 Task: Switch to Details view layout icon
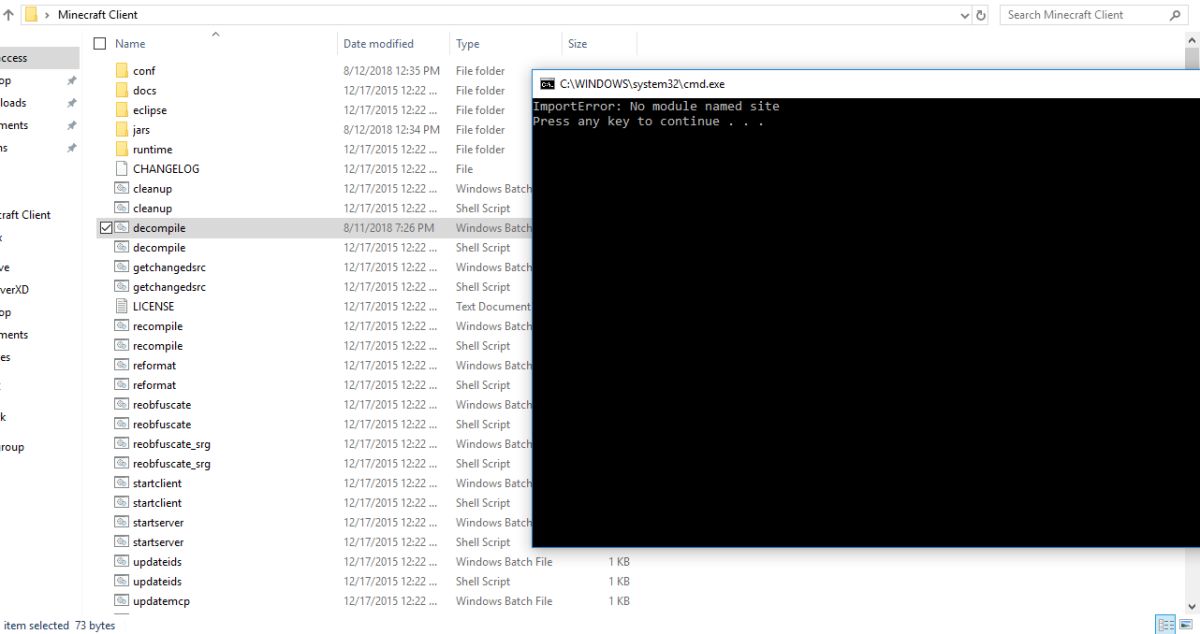1166,624
